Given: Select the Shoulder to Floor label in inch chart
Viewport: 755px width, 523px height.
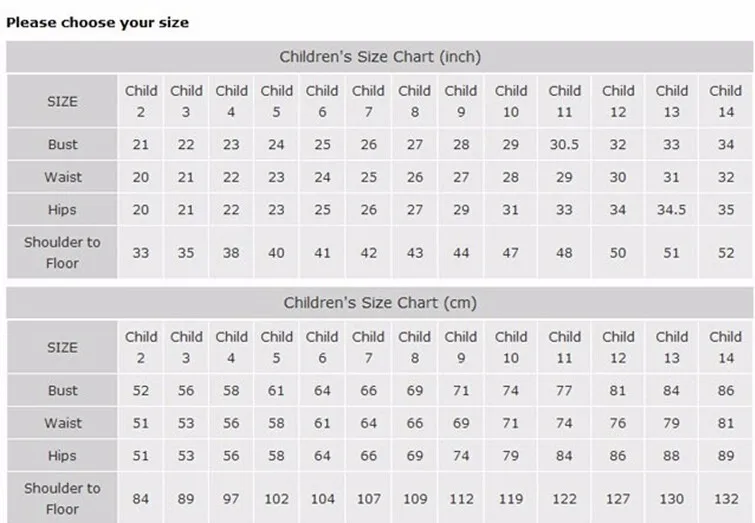Looking at the screenshot, I should [62, 252].
